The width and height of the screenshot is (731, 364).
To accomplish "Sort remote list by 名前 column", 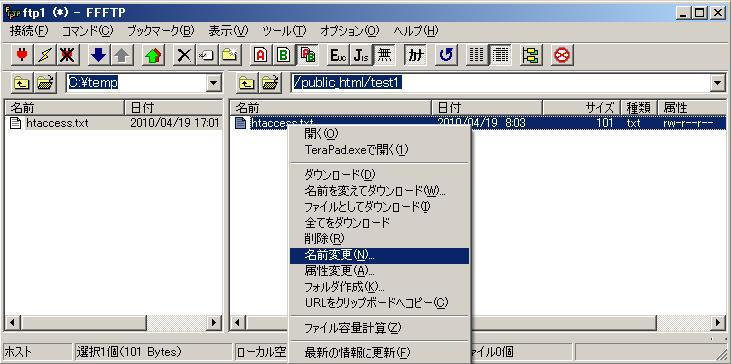I will 331,108.
